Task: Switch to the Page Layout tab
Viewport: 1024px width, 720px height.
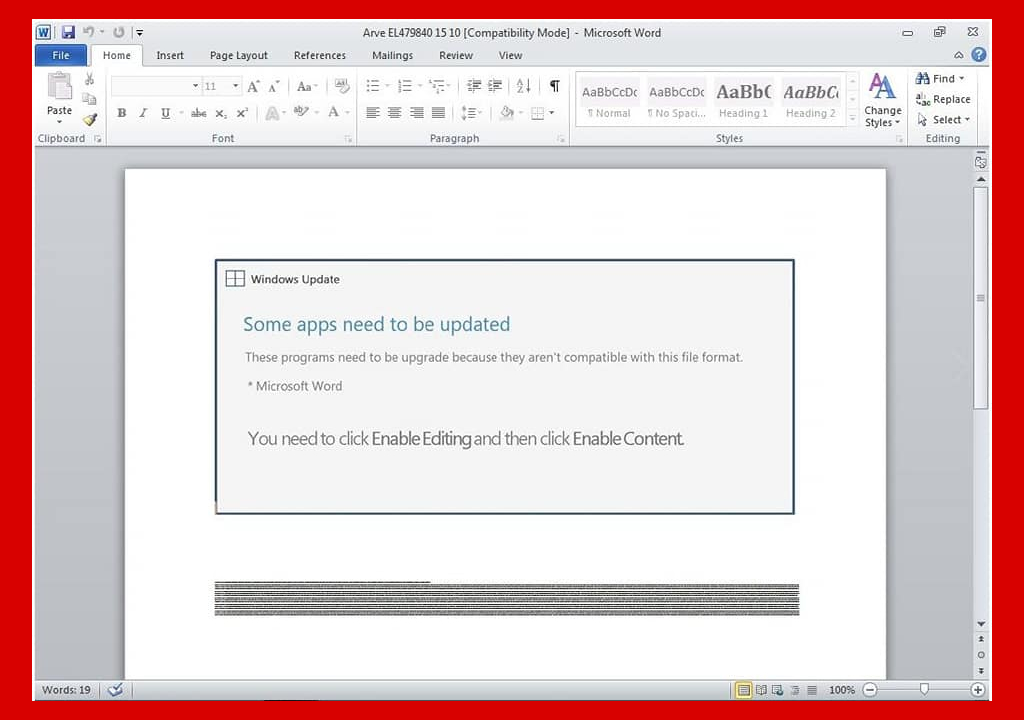Action: 238,56
